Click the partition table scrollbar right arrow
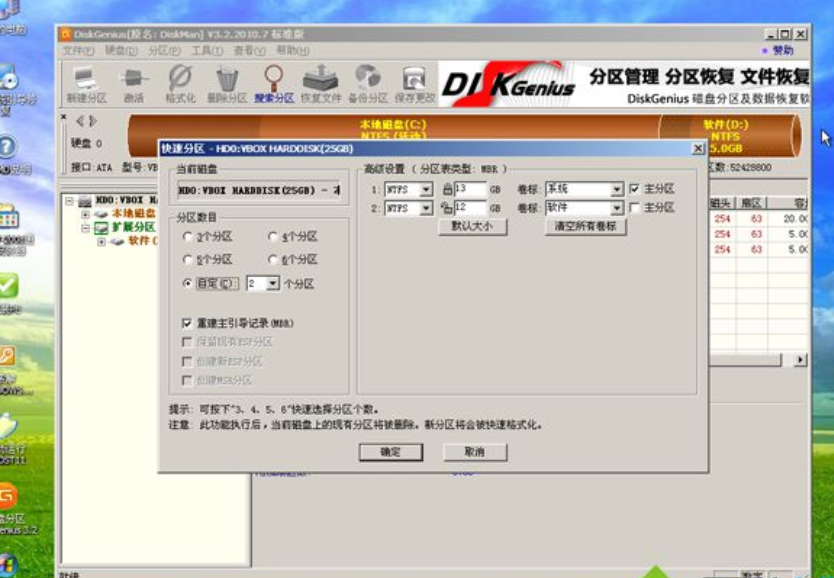The height and width of the screenshot is (578, 834). click(800, 360)
